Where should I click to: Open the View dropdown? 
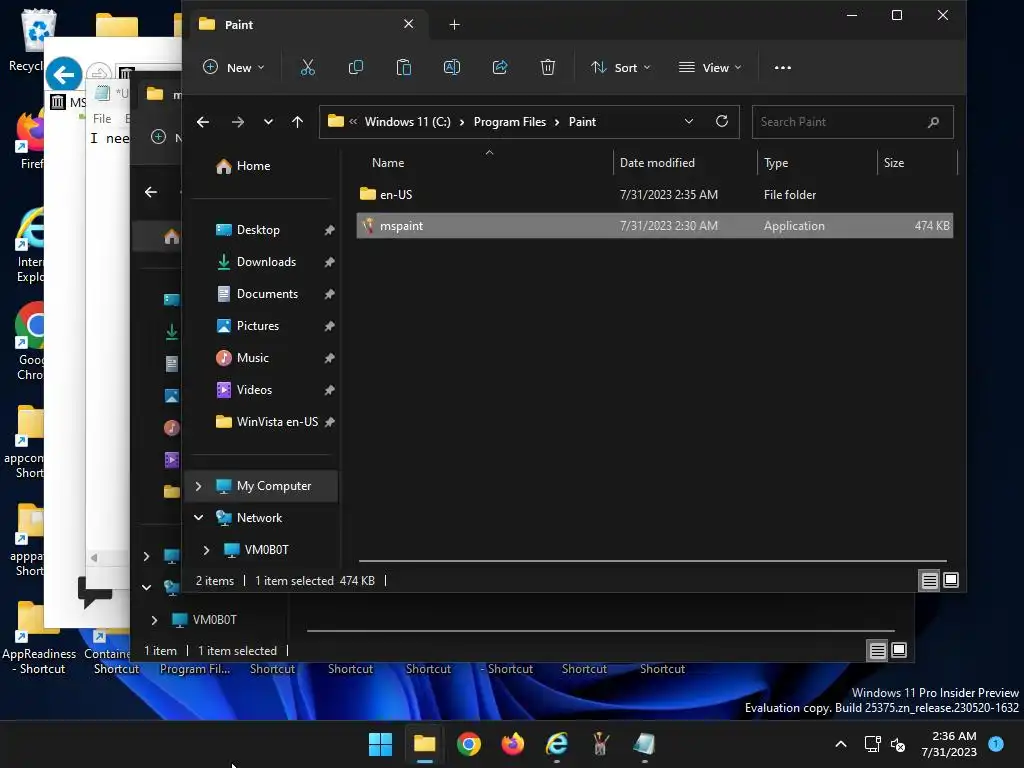pos(711,67)
